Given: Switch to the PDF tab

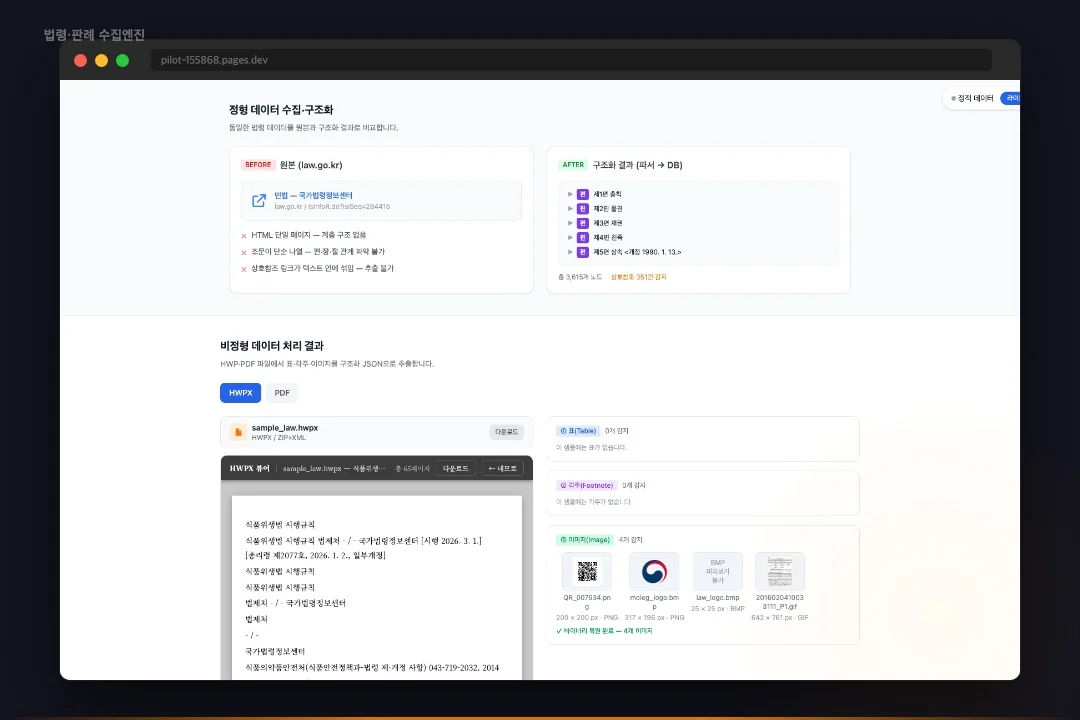Looking at the screenshot, I should coord(282,393).
